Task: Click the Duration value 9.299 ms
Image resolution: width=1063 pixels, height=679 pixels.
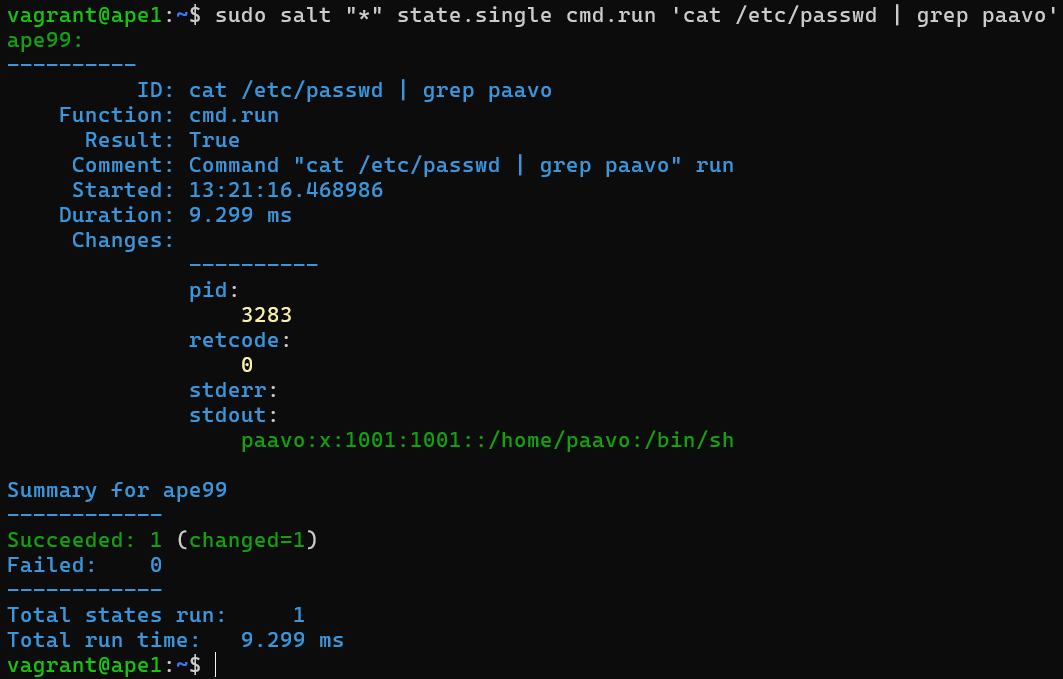Action: pos(240,215)
